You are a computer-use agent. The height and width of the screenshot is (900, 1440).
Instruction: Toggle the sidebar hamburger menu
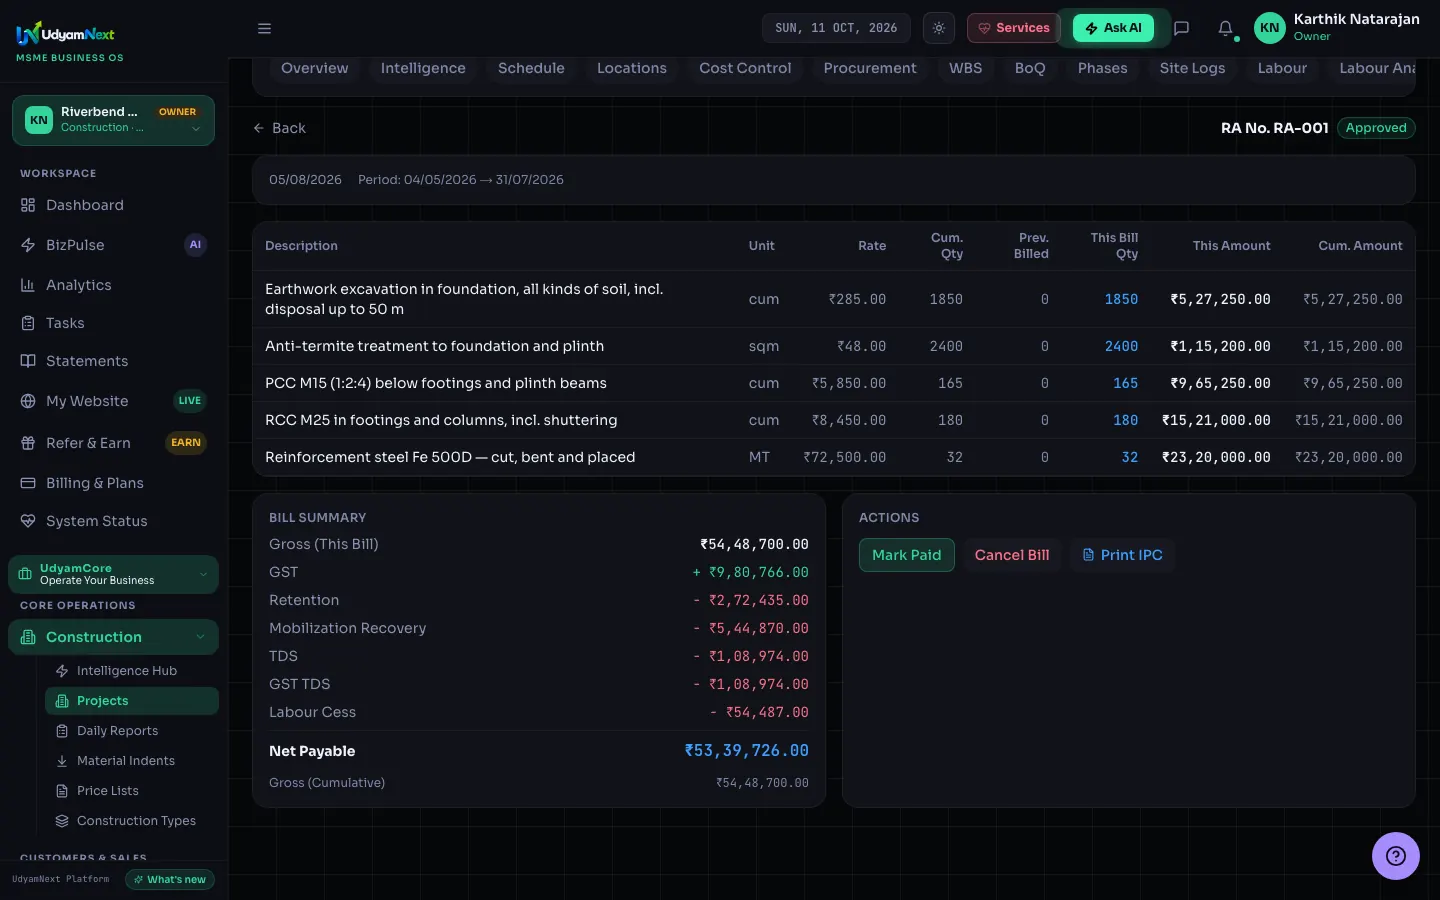click(264, 28)
